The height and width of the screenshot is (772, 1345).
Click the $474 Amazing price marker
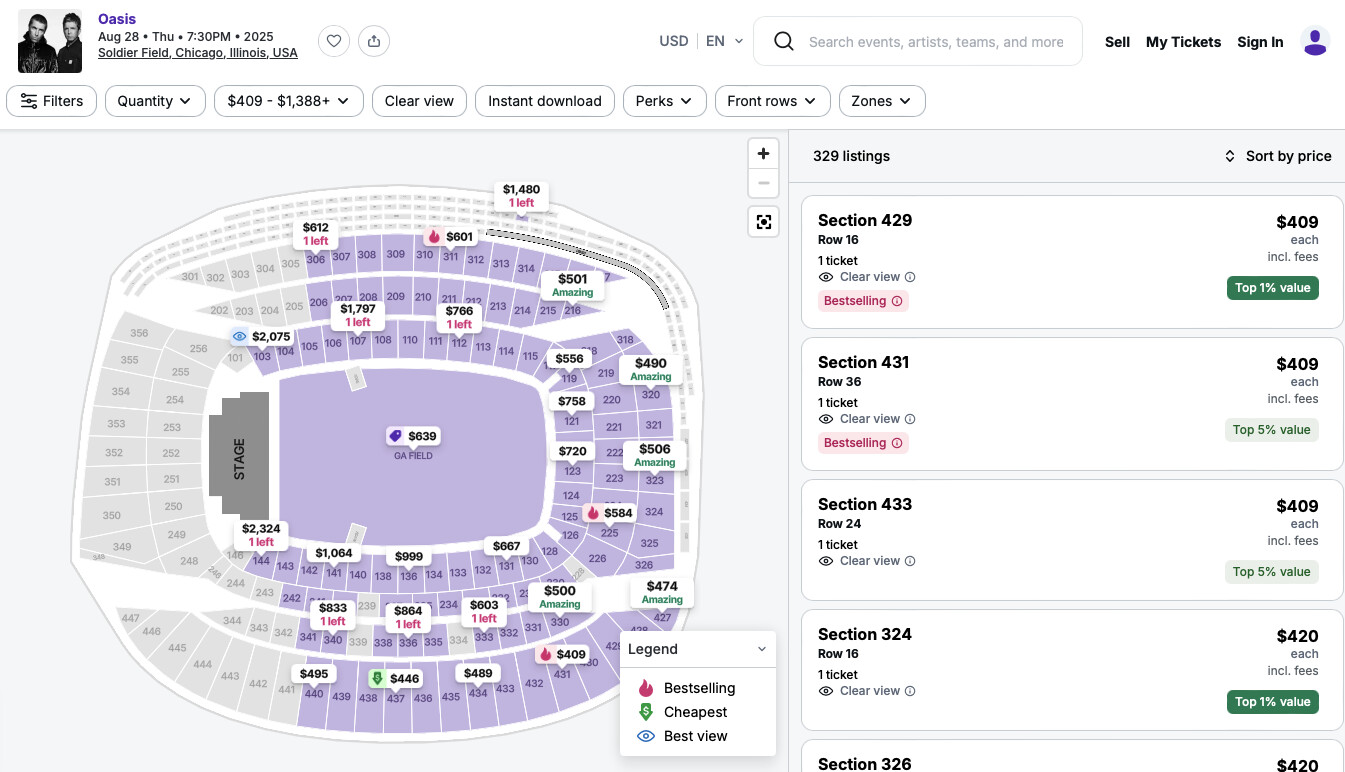(662, 592)
